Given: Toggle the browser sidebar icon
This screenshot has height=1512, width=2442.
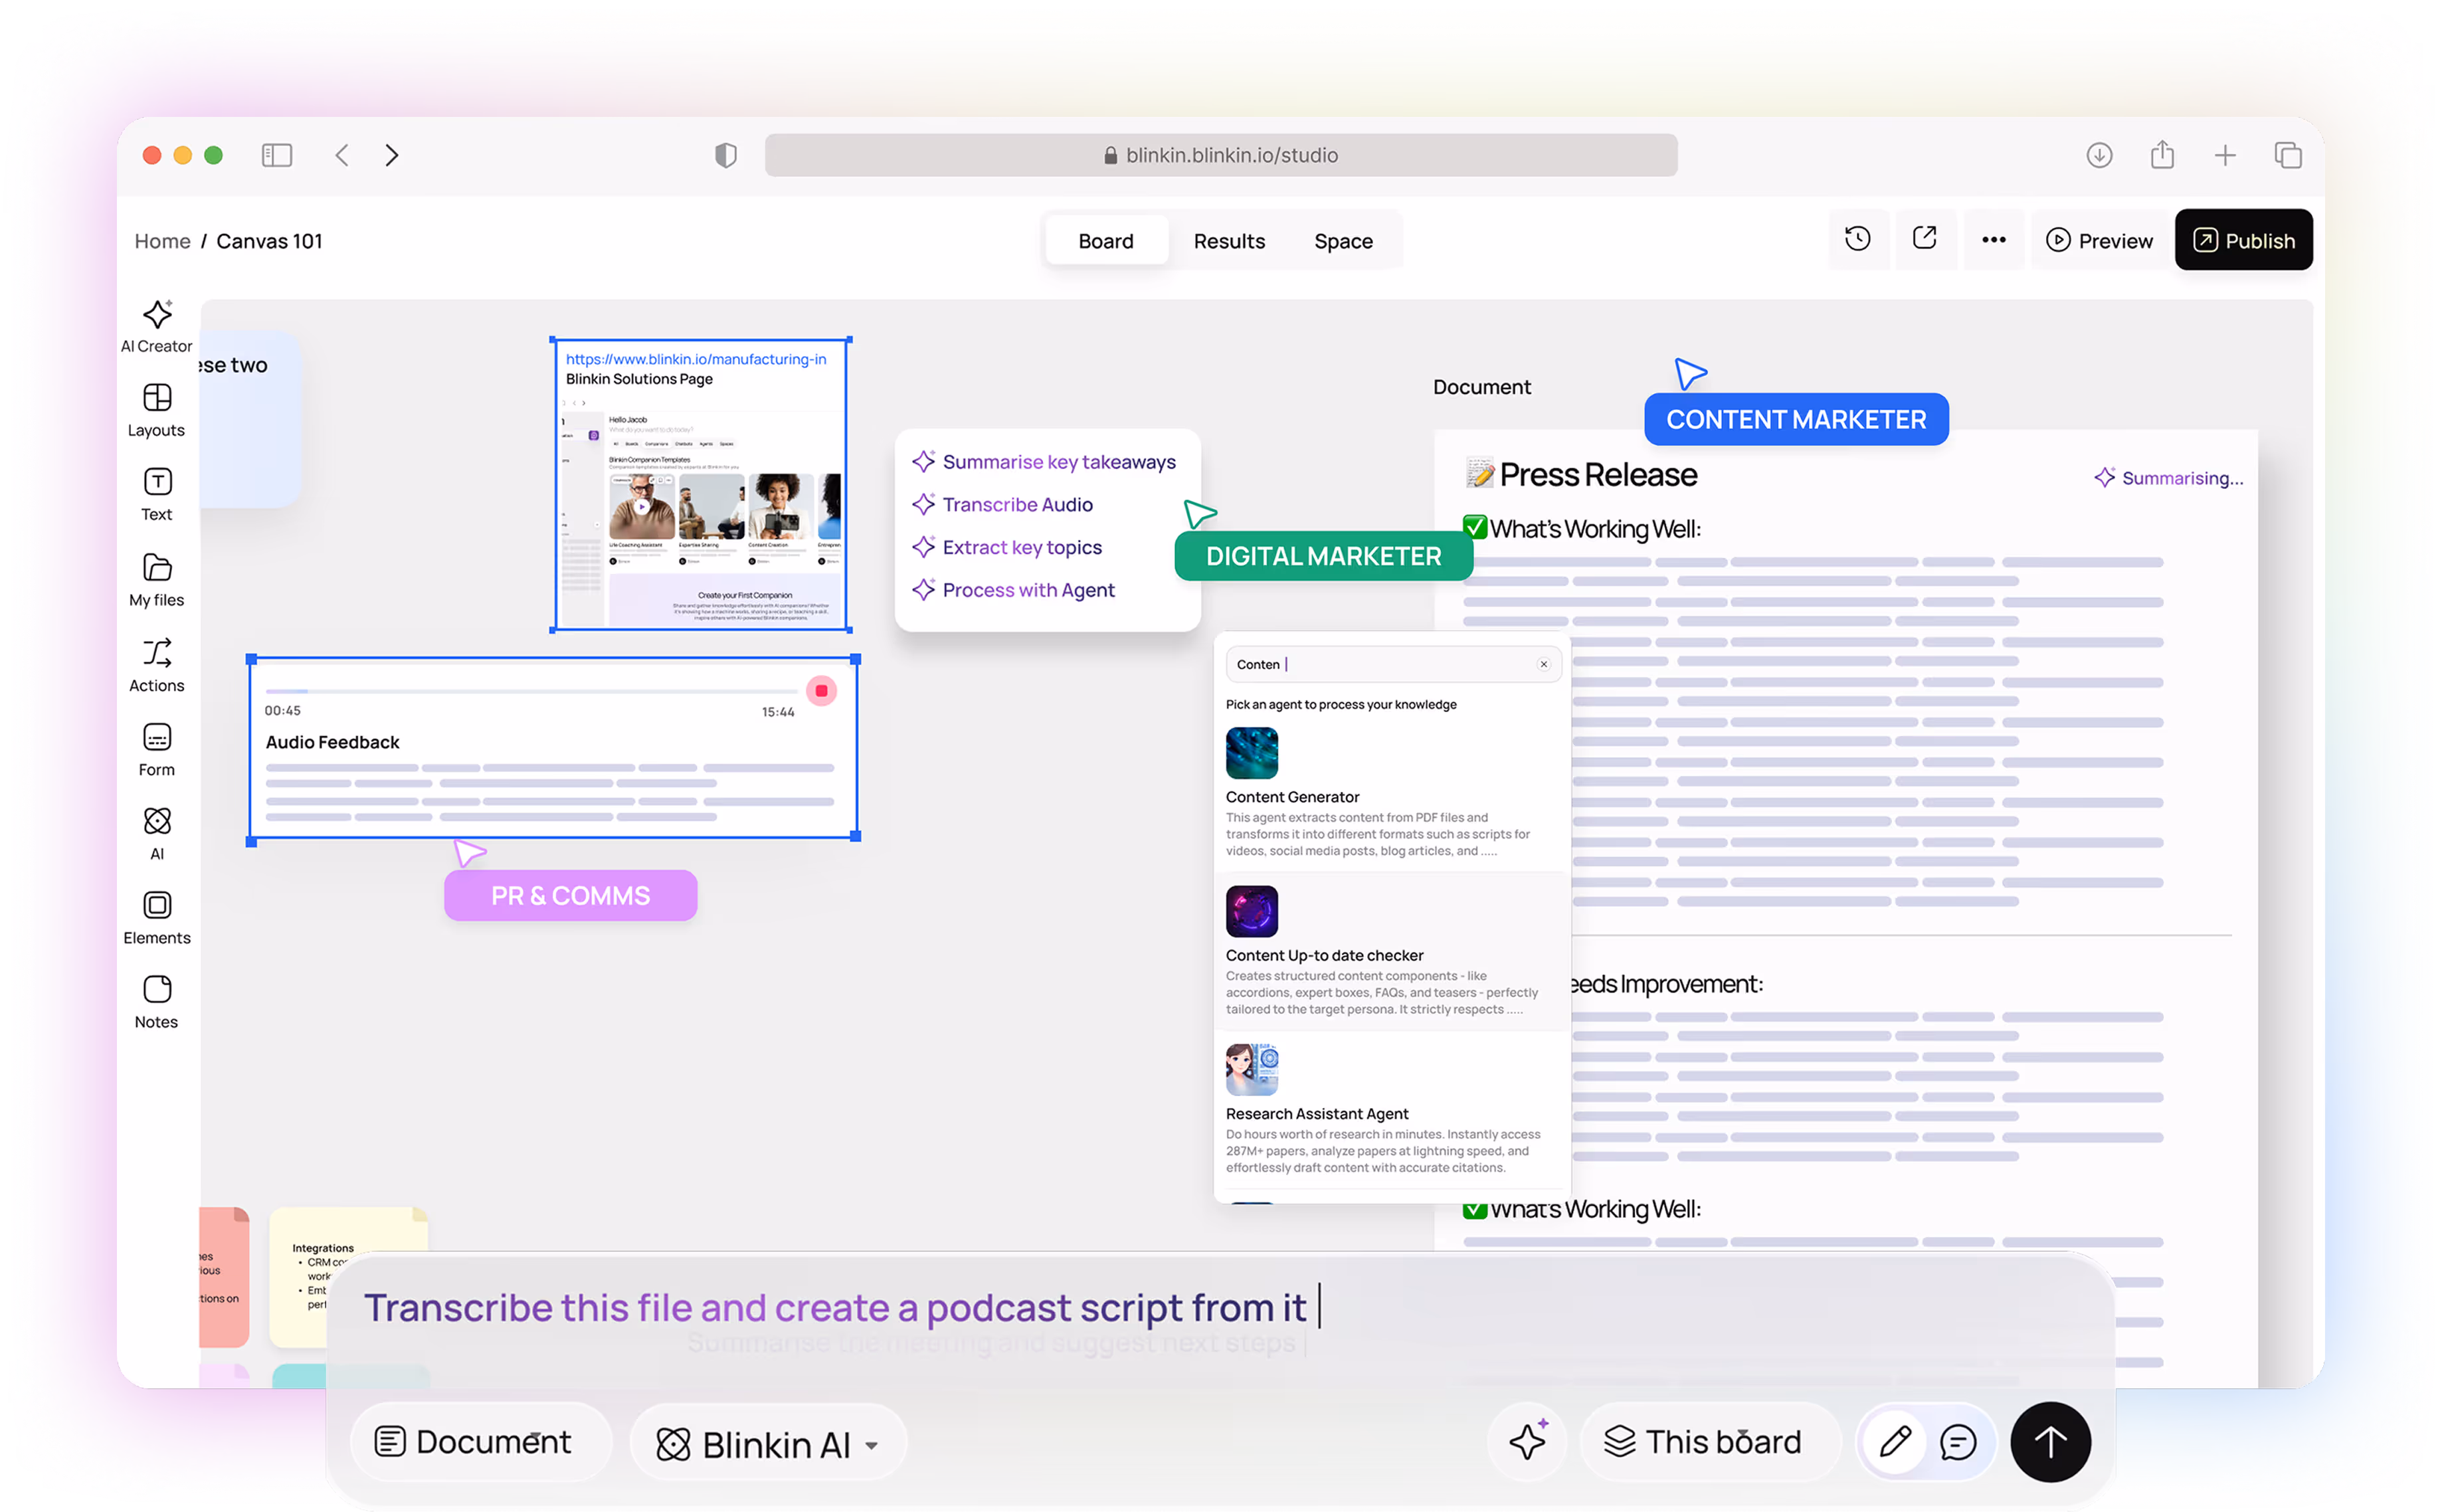Looking at the screenshot, I should coord(277,155).
